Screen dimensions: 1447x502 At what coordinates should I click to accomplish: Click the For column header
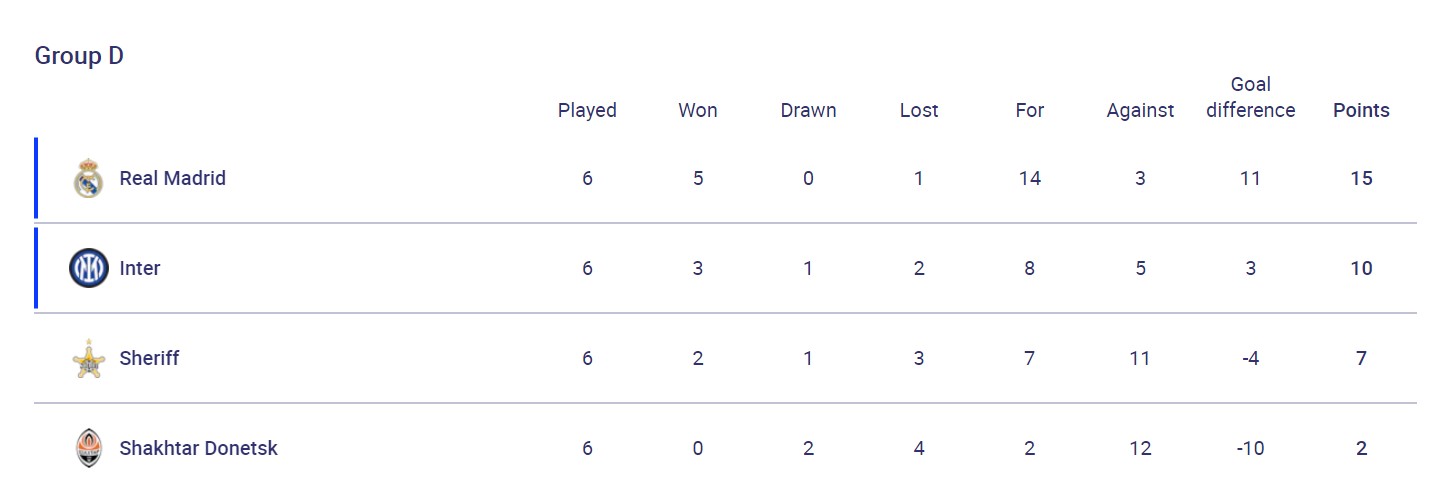point(1029,110)
